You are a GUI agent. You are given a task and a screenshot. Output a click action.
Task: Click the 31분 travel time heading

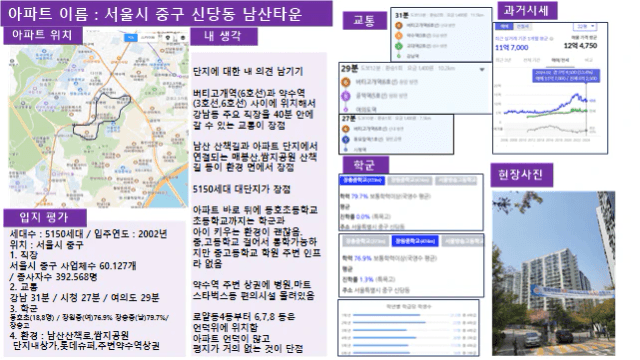pos(402,15)
